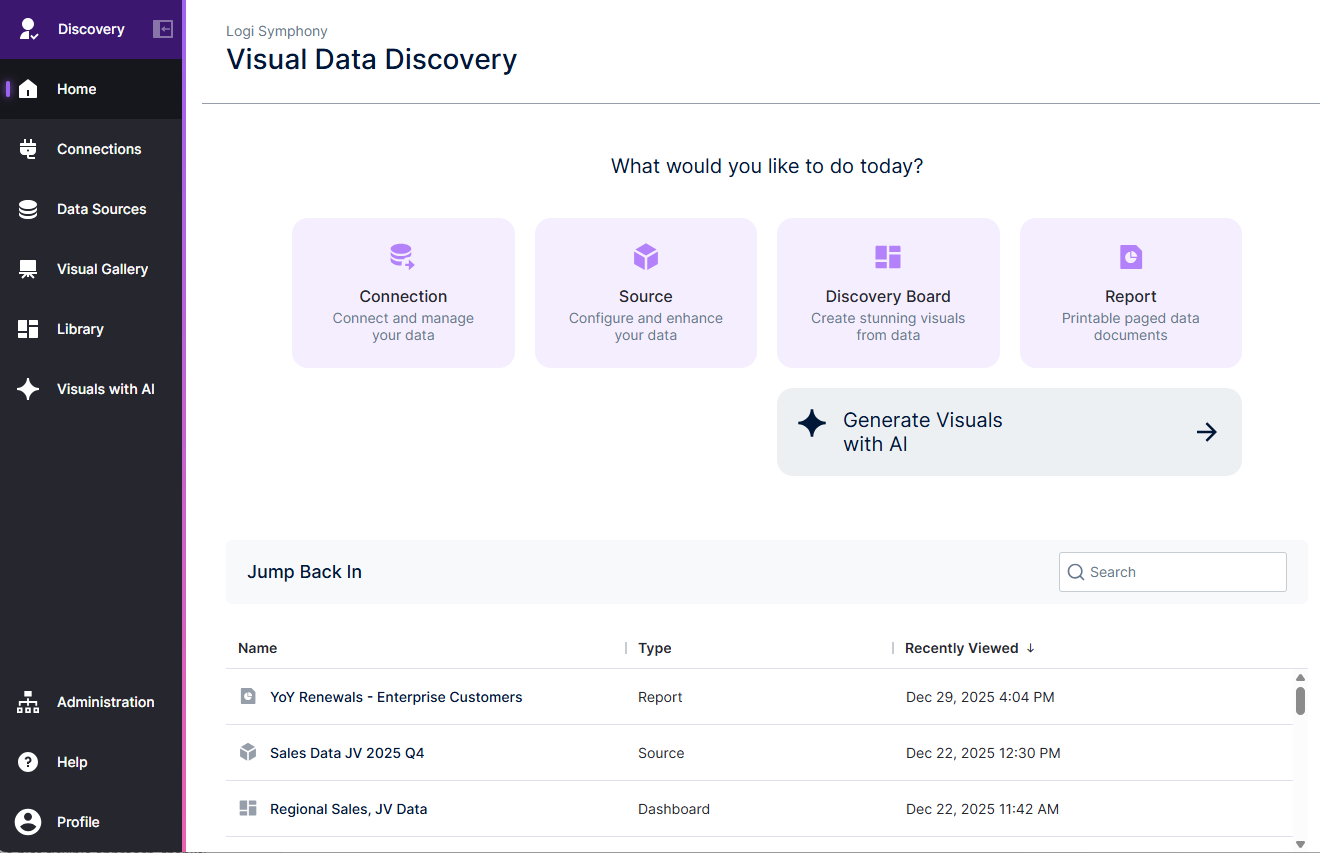Open the YoY Renewals - Enterprise Customers report
The height and width of the screenshot is (853, 1320).
click(396, 697)
